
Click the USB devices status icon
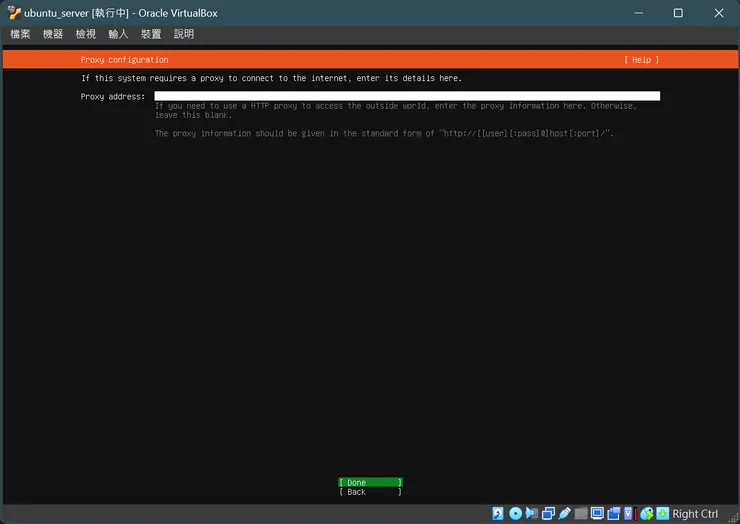click(x=564, y=513)
